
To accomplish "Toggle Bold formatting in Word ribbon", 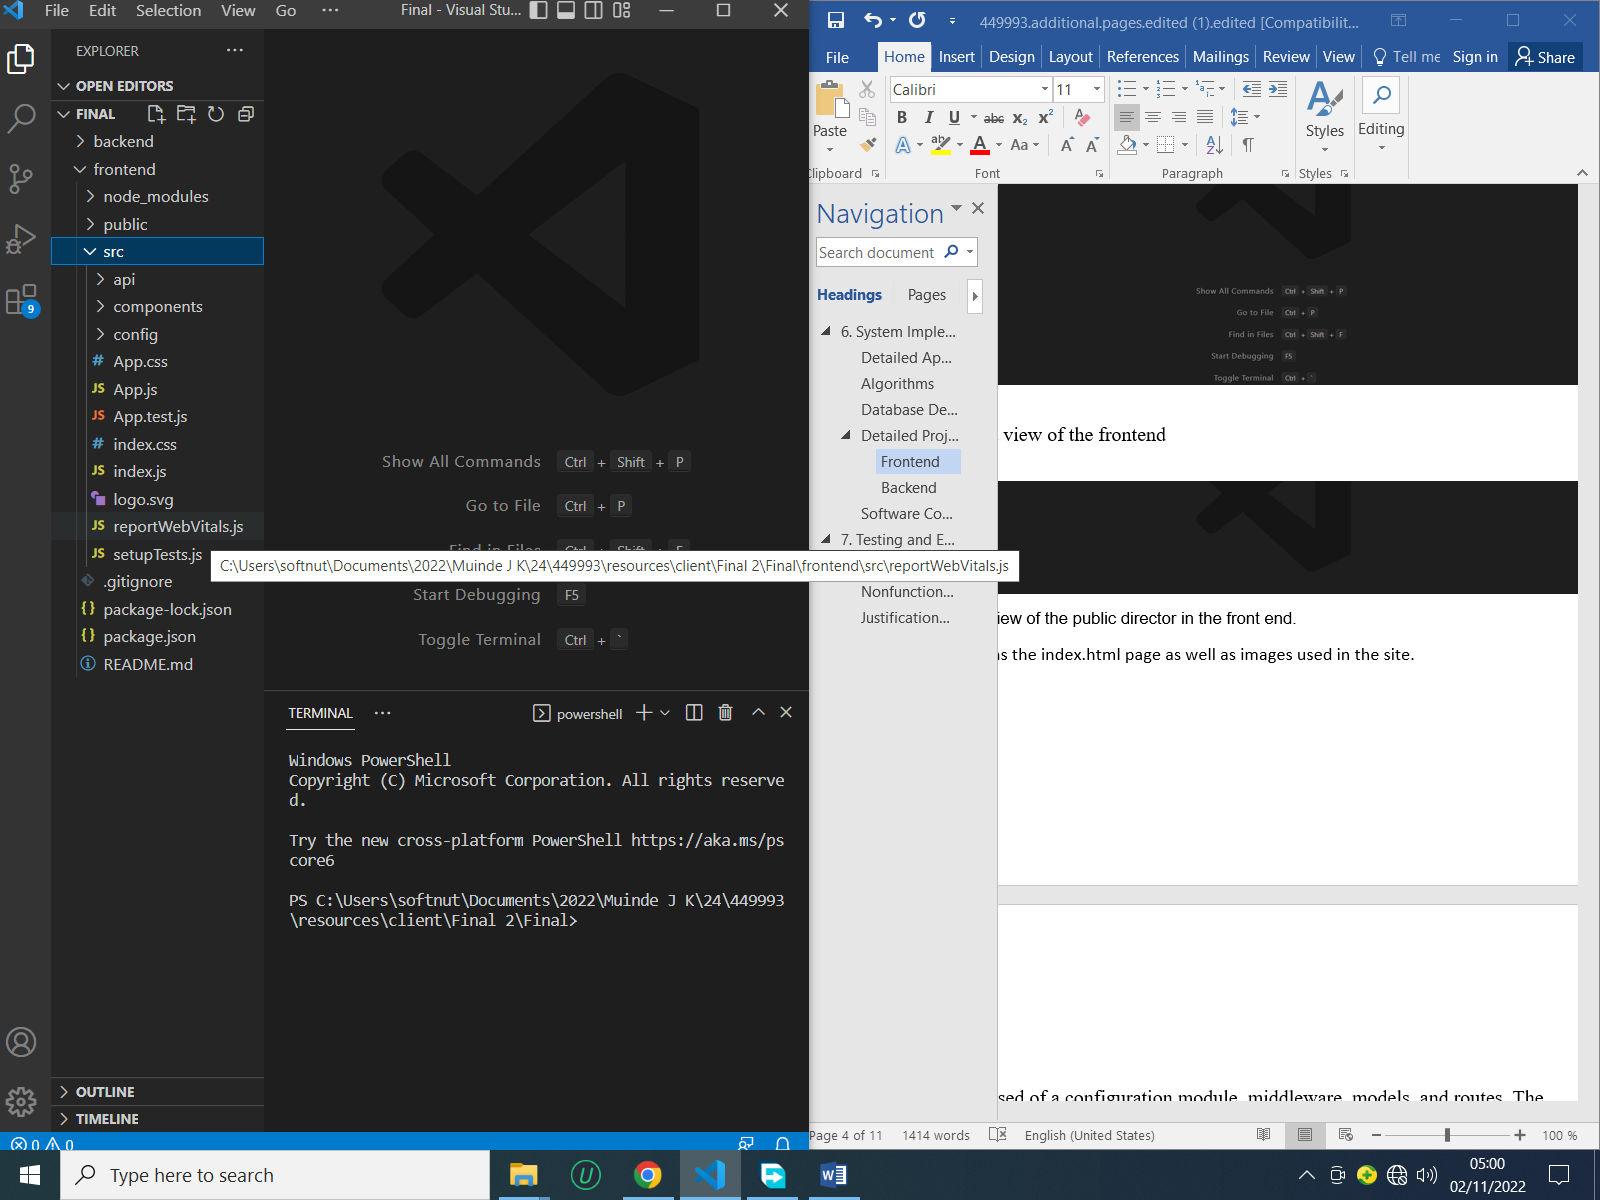I will (x=902, y=118).
